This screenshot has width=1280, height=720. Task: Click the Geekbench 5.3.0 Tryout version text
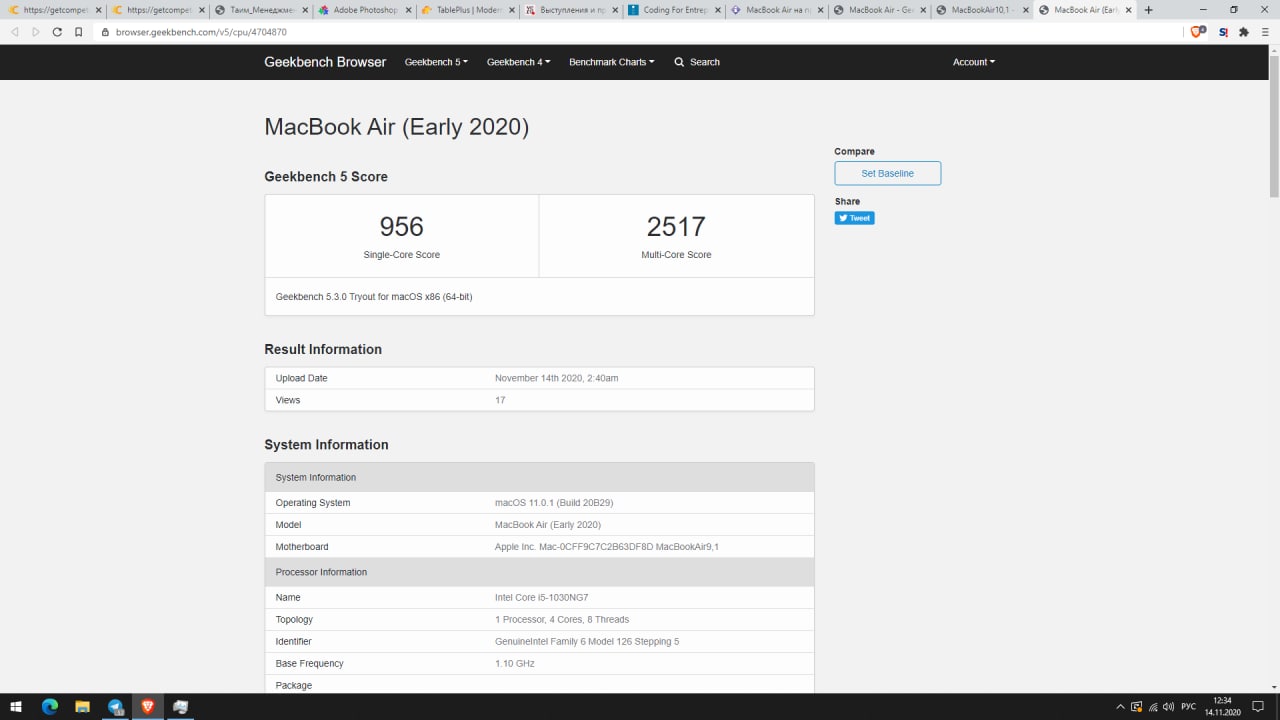374,297
